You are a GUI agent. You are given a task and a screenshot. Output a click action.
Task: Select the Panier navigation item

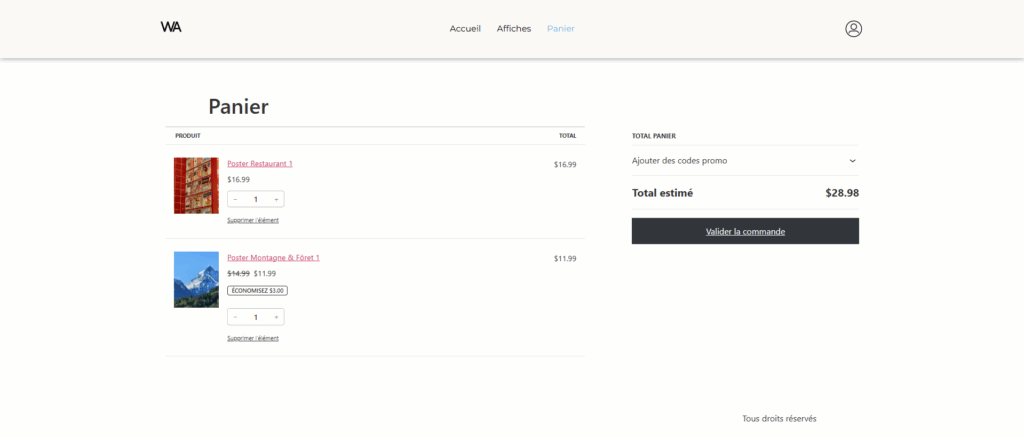coord(560,29)
